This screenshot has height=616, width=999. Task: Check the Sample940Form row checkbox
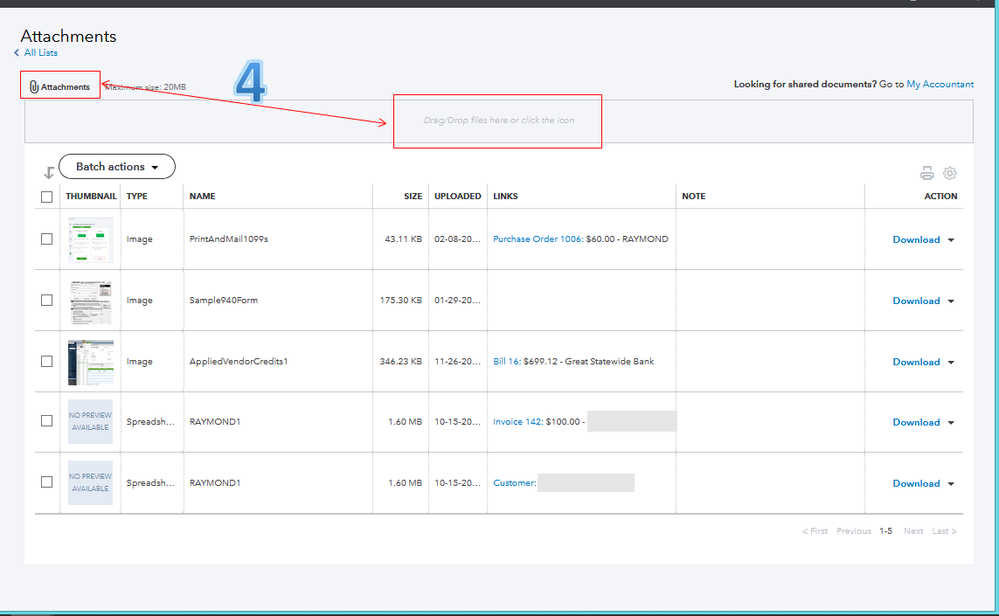pos(47,300)
